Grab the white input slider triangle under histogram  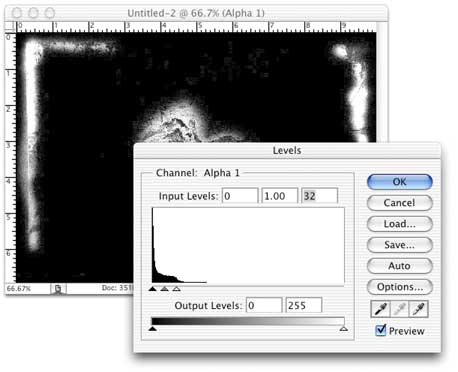point(177,289)
